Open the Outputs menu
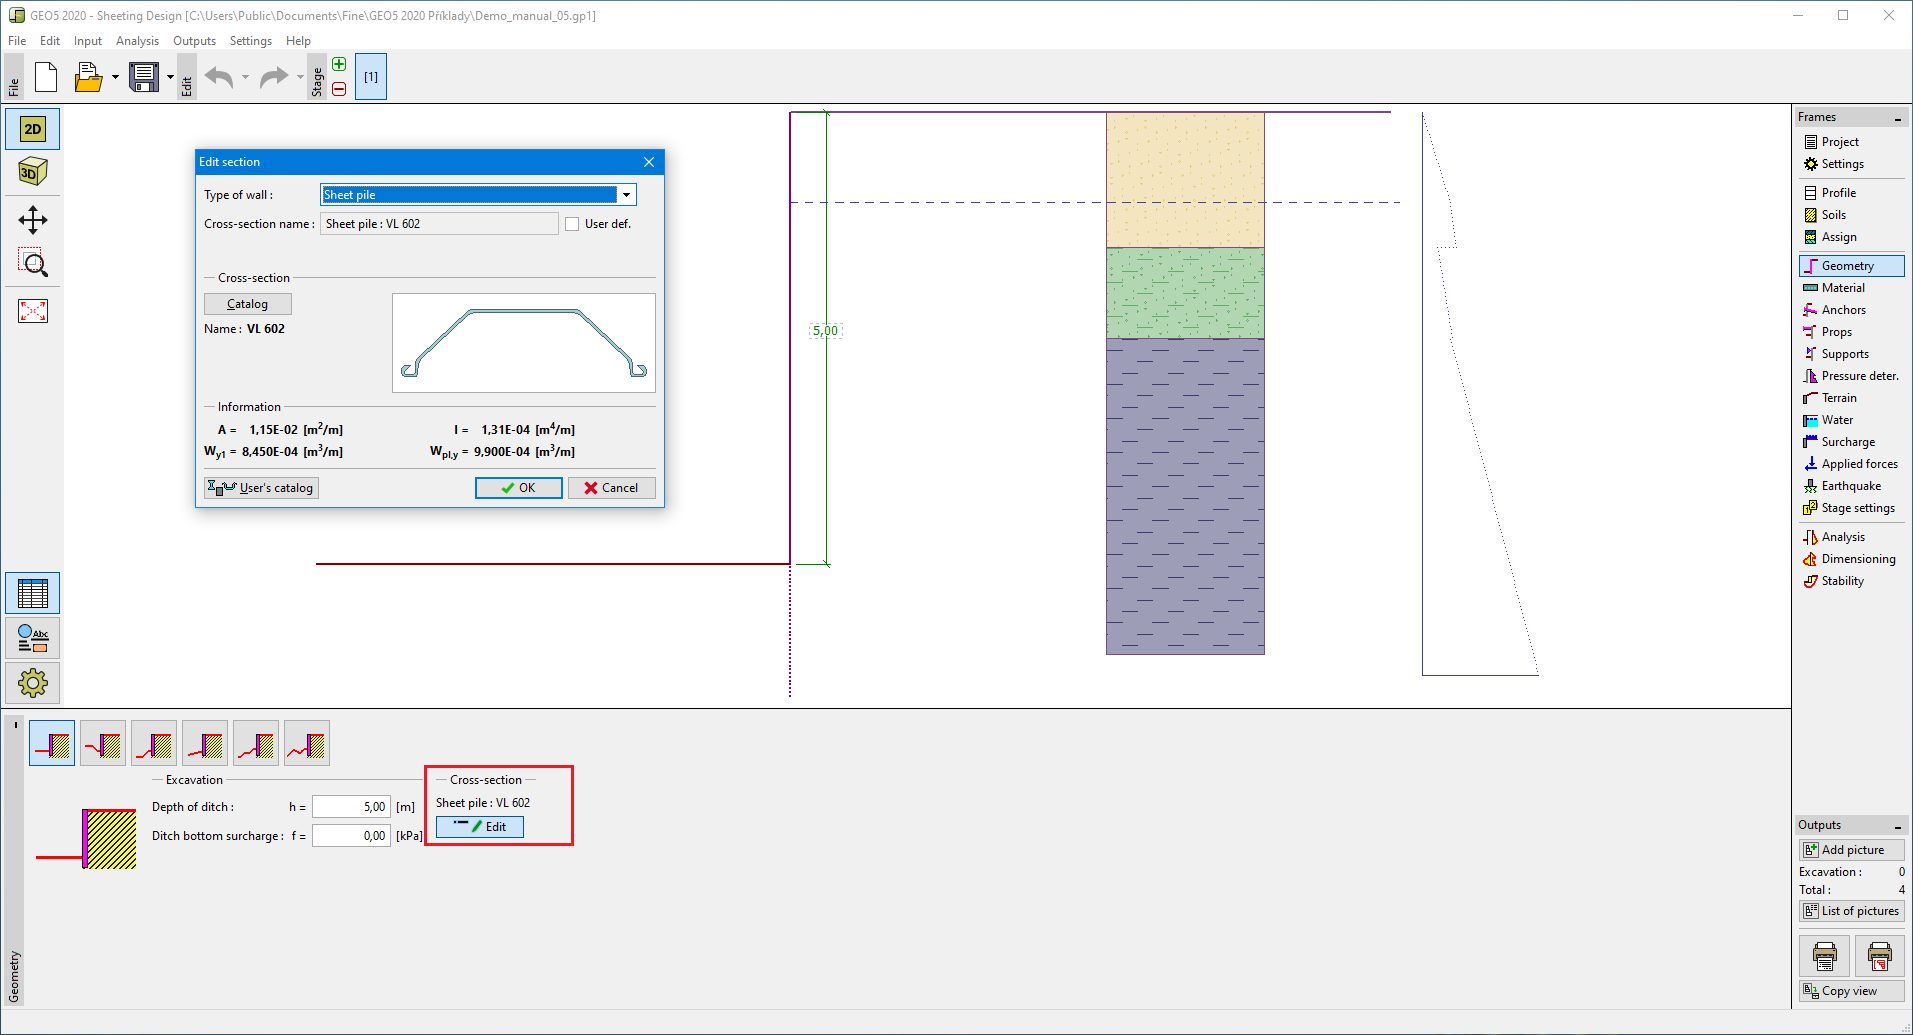1913x1035 pixels. pyautogui.click(x=194, y=41)
